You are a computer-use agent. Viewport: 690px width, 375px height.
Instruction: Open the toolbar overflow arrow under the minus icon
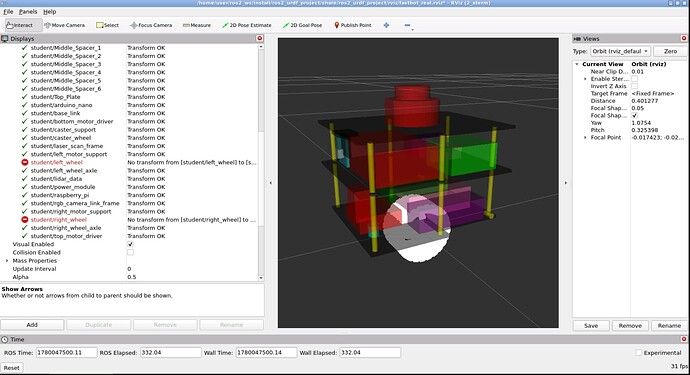(x=412, y=29)
